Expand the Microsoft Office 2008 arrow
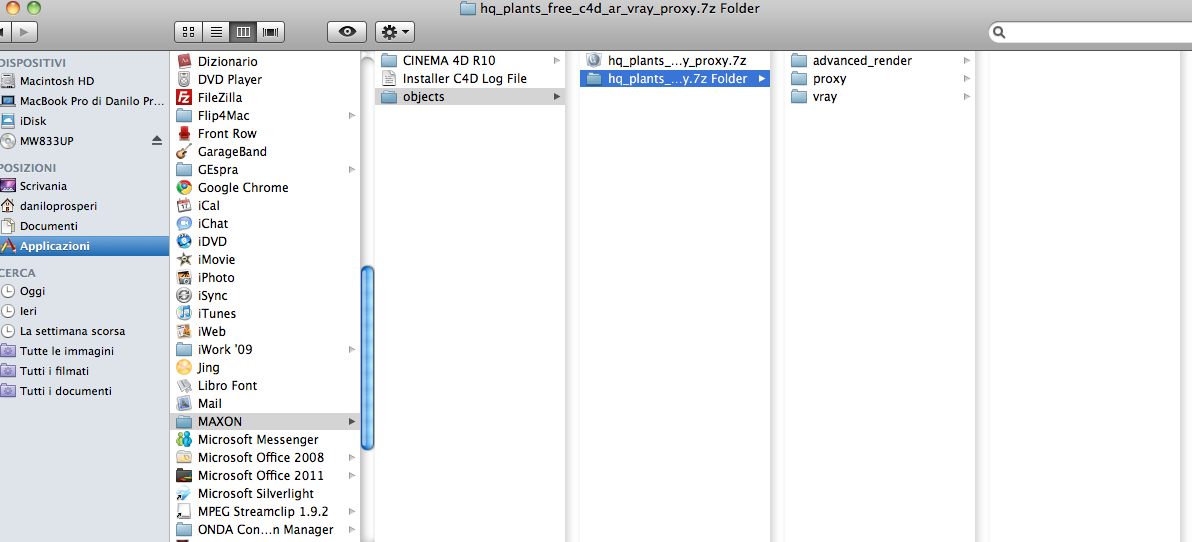 351,458
